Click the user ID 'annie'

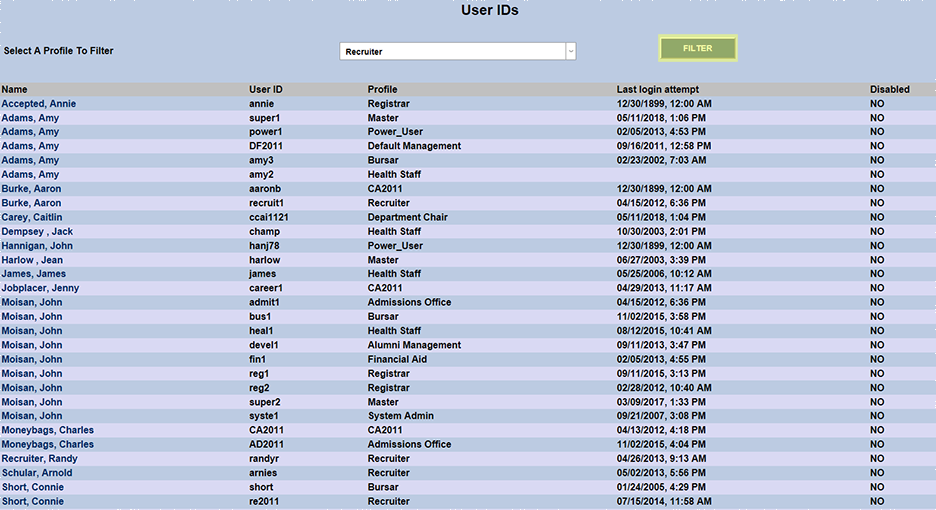click(x=261, y=104)
